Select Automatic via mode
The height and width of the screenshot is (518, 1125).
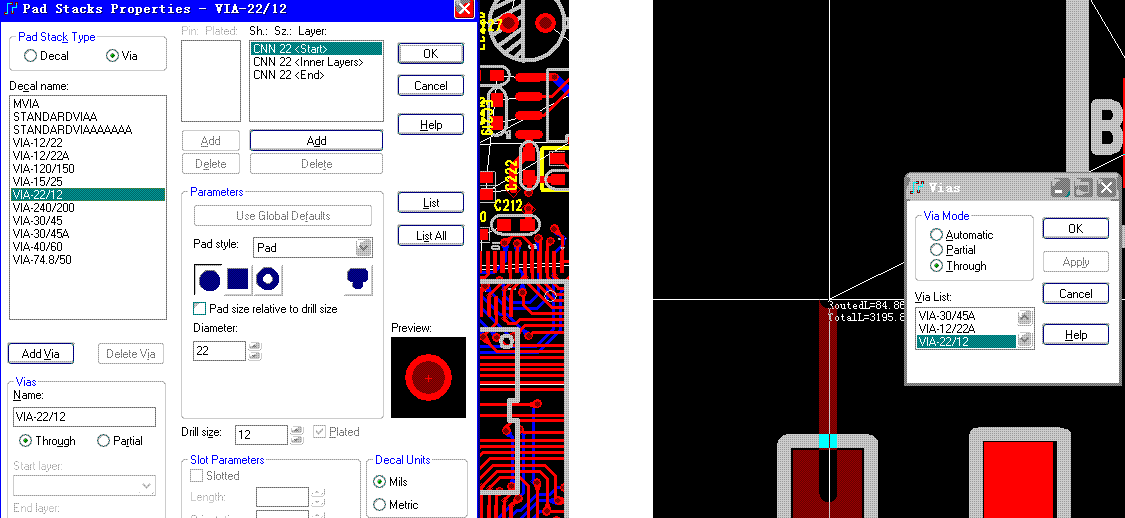click(936, 235)
